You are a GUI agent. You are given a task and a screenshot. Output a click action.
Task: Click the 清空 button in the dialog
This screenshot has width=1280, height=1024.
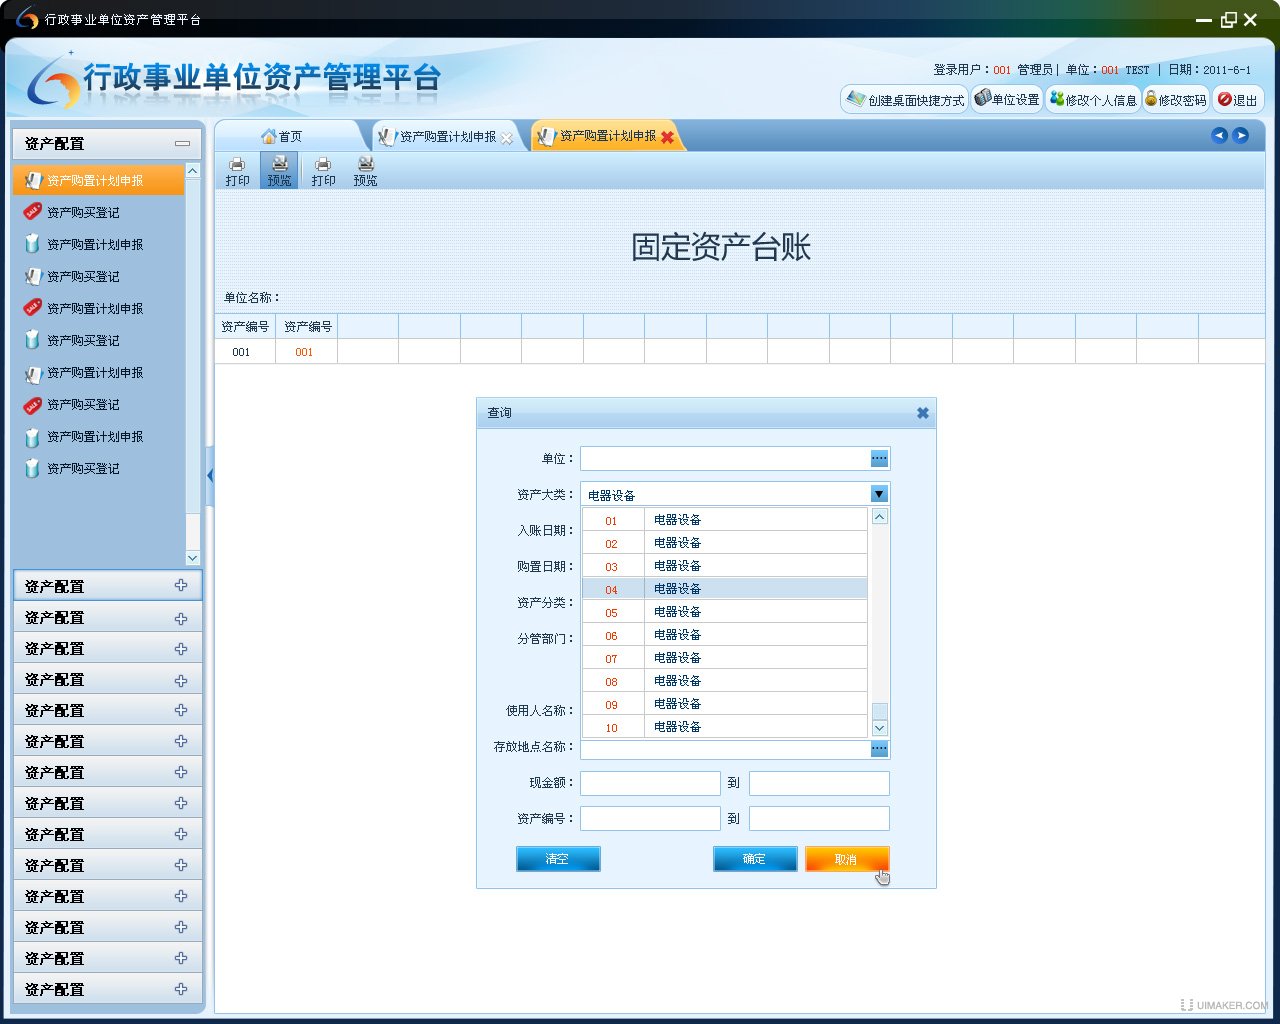(558, 859)
